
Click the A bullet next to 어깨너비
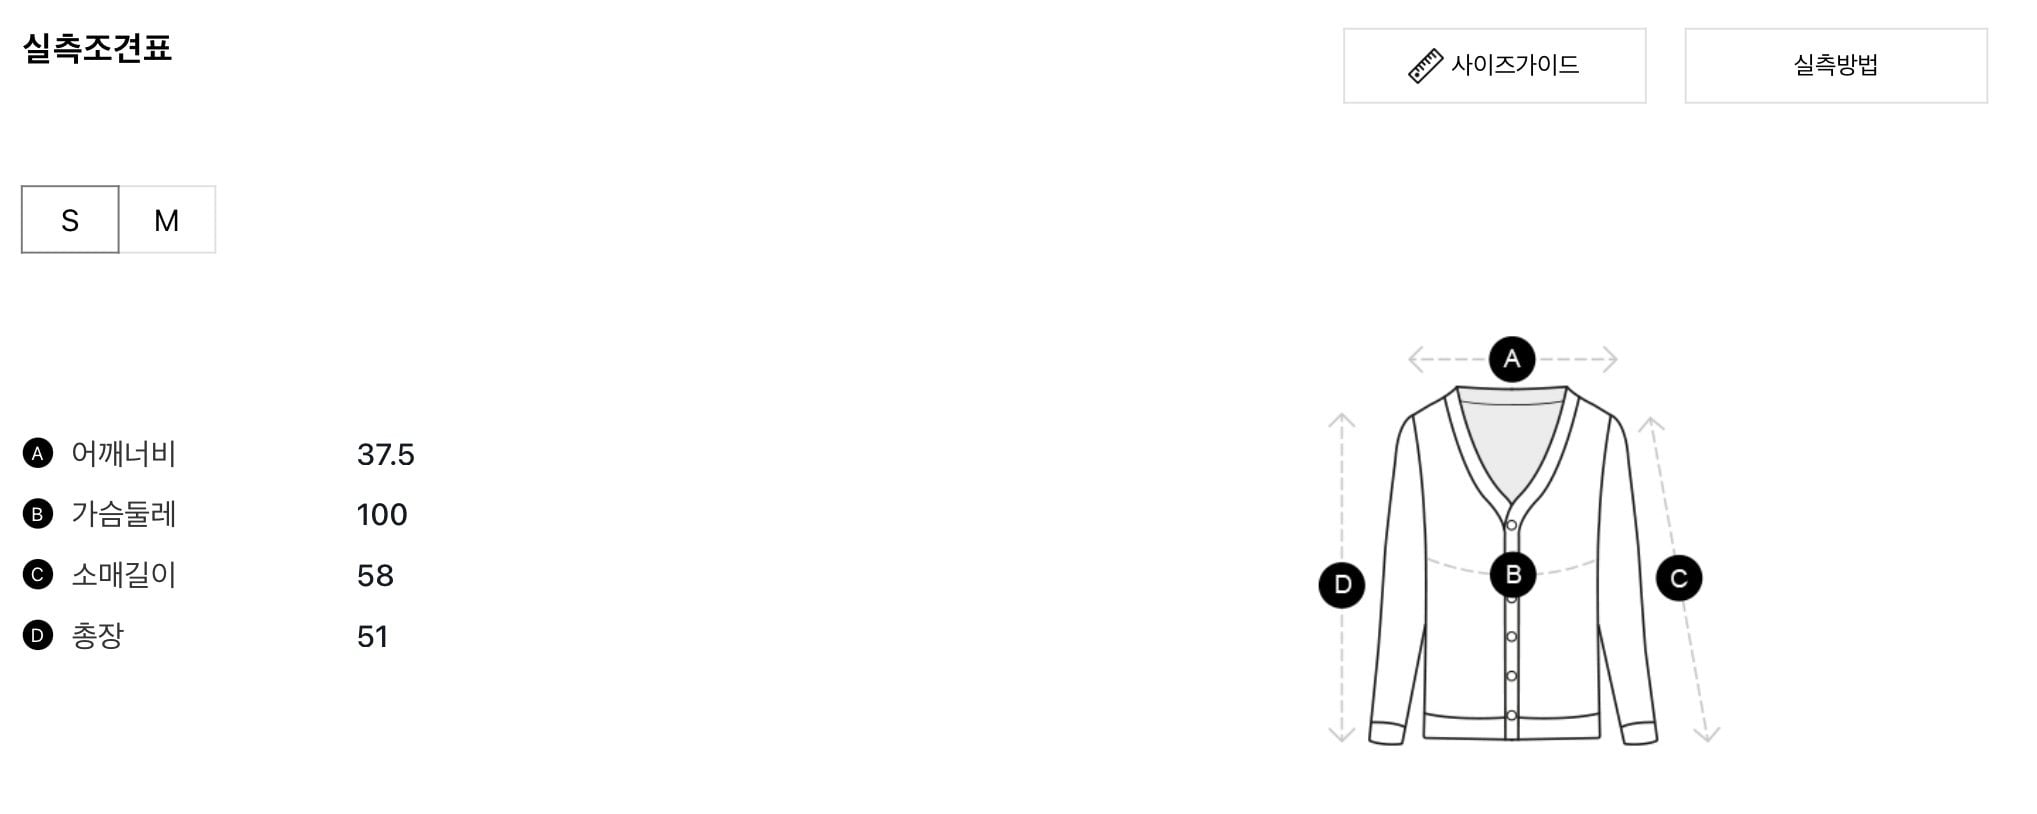38,454
